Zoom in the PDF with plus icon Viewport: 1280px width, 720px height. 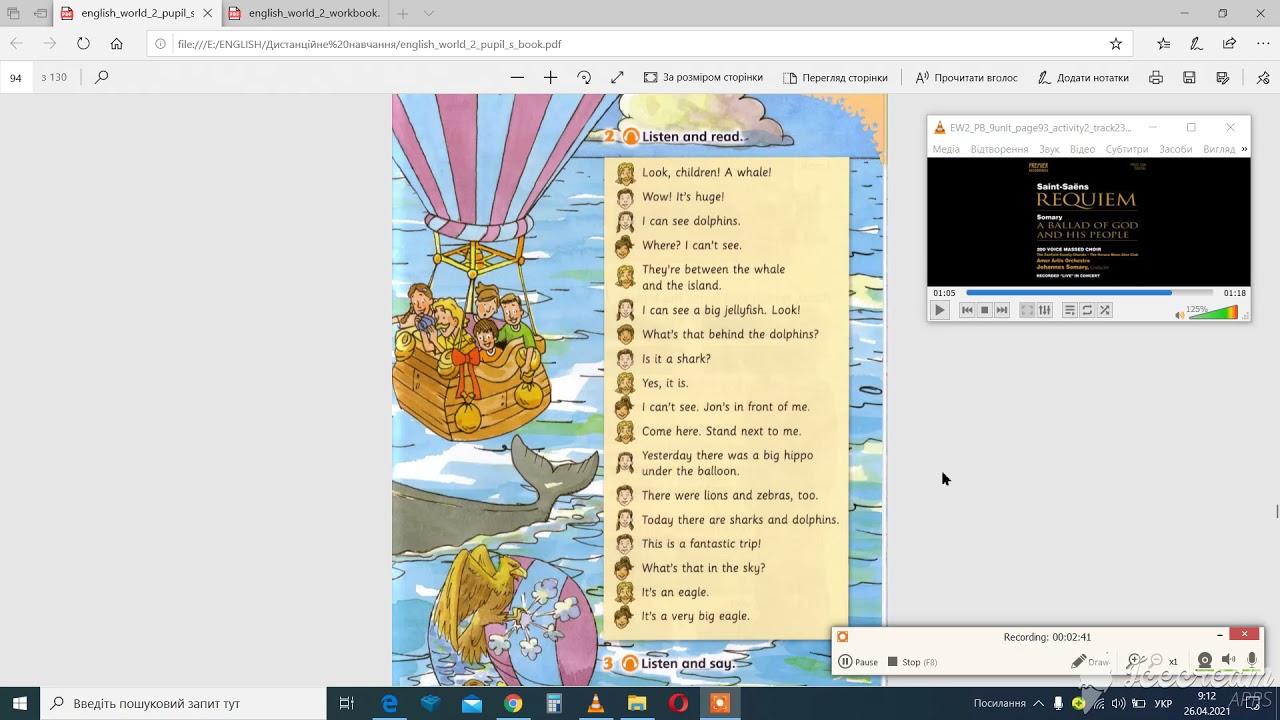tap(550, 77)
